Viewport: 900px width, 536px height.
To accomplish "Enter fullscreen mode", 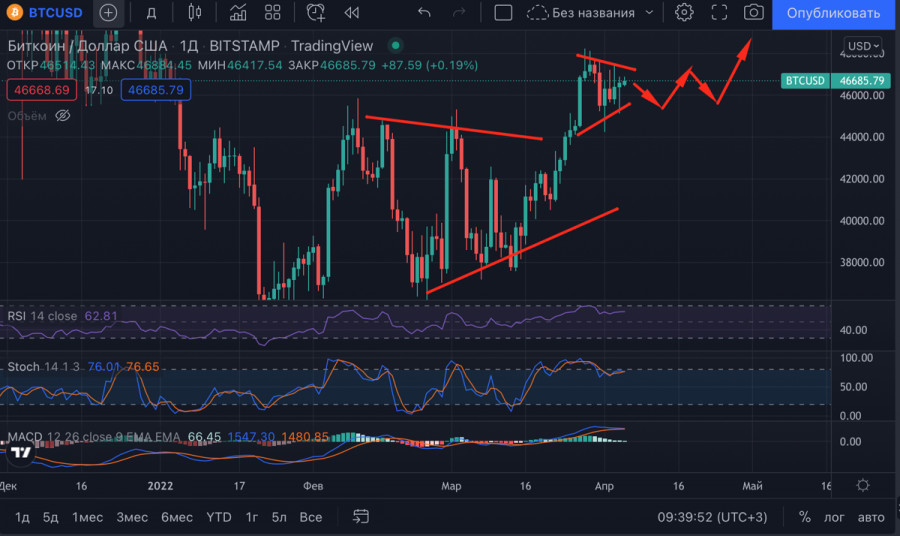I will point(719,12).
